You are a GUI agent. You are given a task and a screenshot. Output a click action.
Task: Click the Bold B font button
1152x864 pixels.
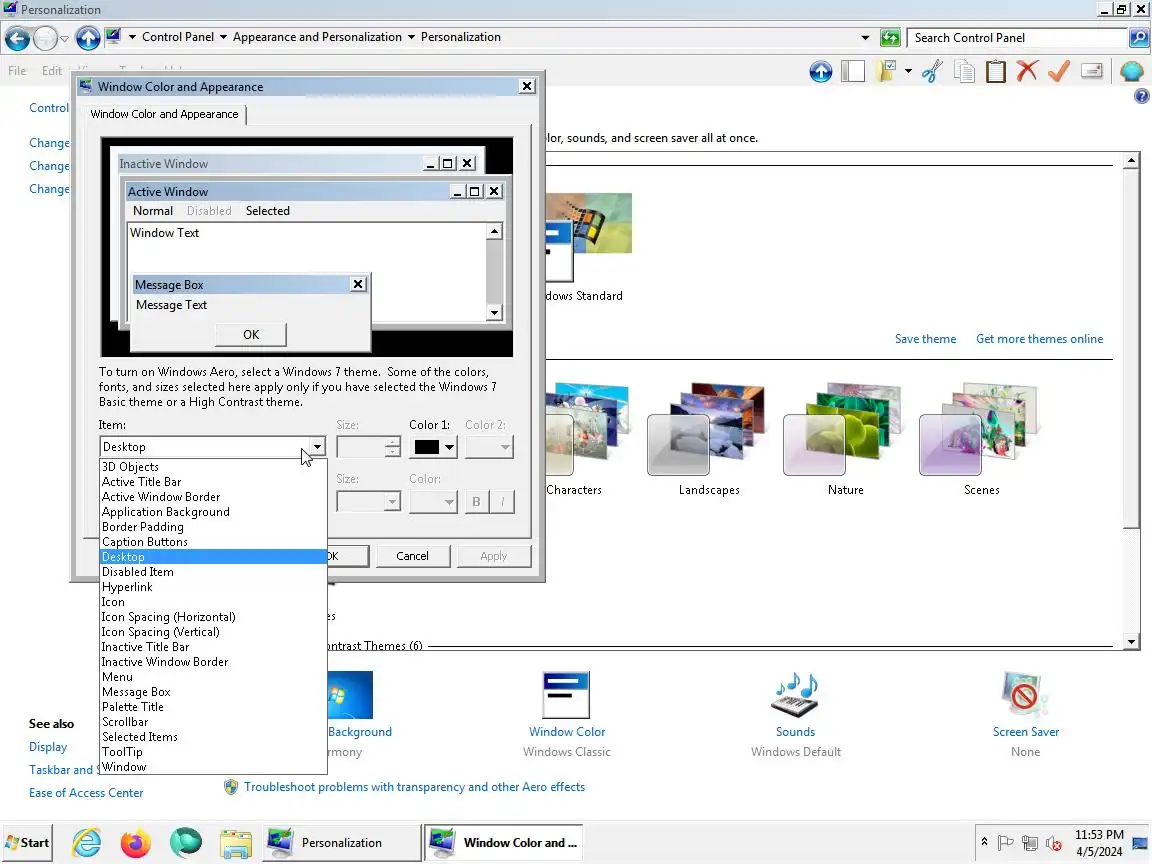[476, 502]
